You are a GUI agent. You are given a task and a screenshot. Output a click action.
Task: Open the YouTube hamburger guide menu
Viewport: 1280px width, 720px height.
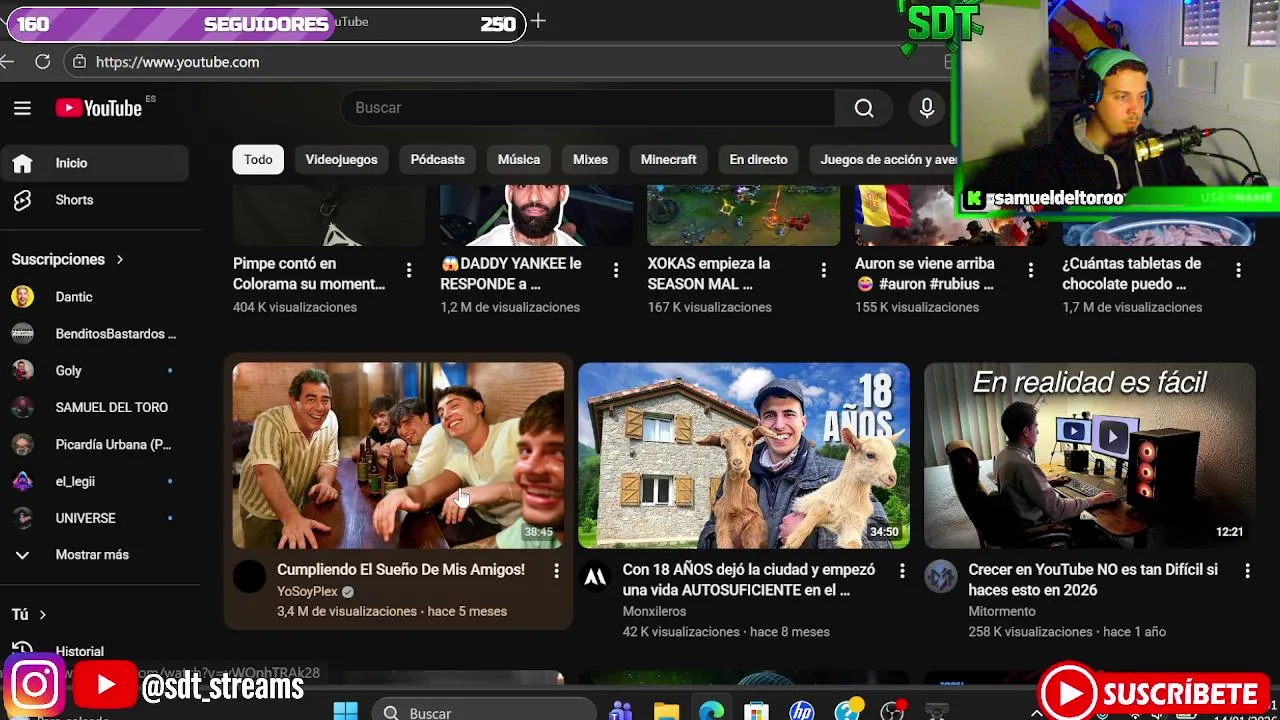(x=22, y=108)
